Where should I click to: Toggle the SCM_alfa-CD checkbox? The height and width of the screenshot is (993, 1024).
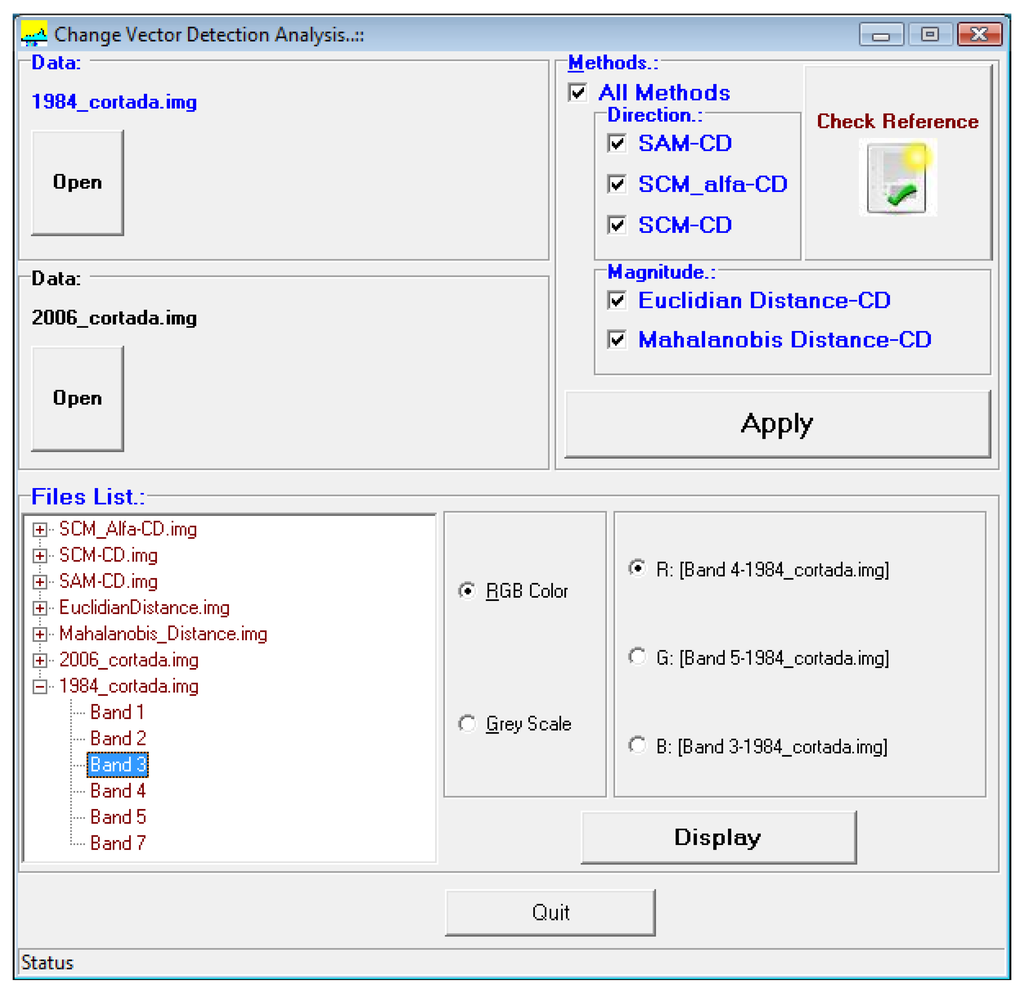pyautogui.click(x=617, y=184)
